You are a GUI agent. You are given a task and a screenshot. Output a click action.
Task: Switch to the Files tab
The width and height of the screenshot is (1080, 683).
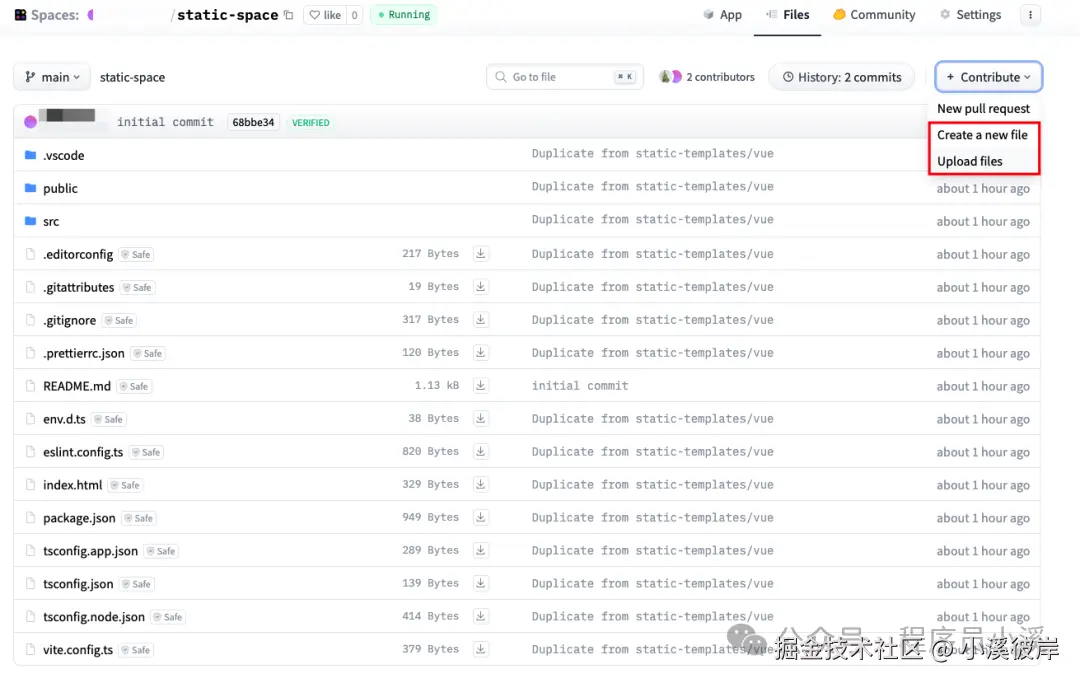click(787, 14)
